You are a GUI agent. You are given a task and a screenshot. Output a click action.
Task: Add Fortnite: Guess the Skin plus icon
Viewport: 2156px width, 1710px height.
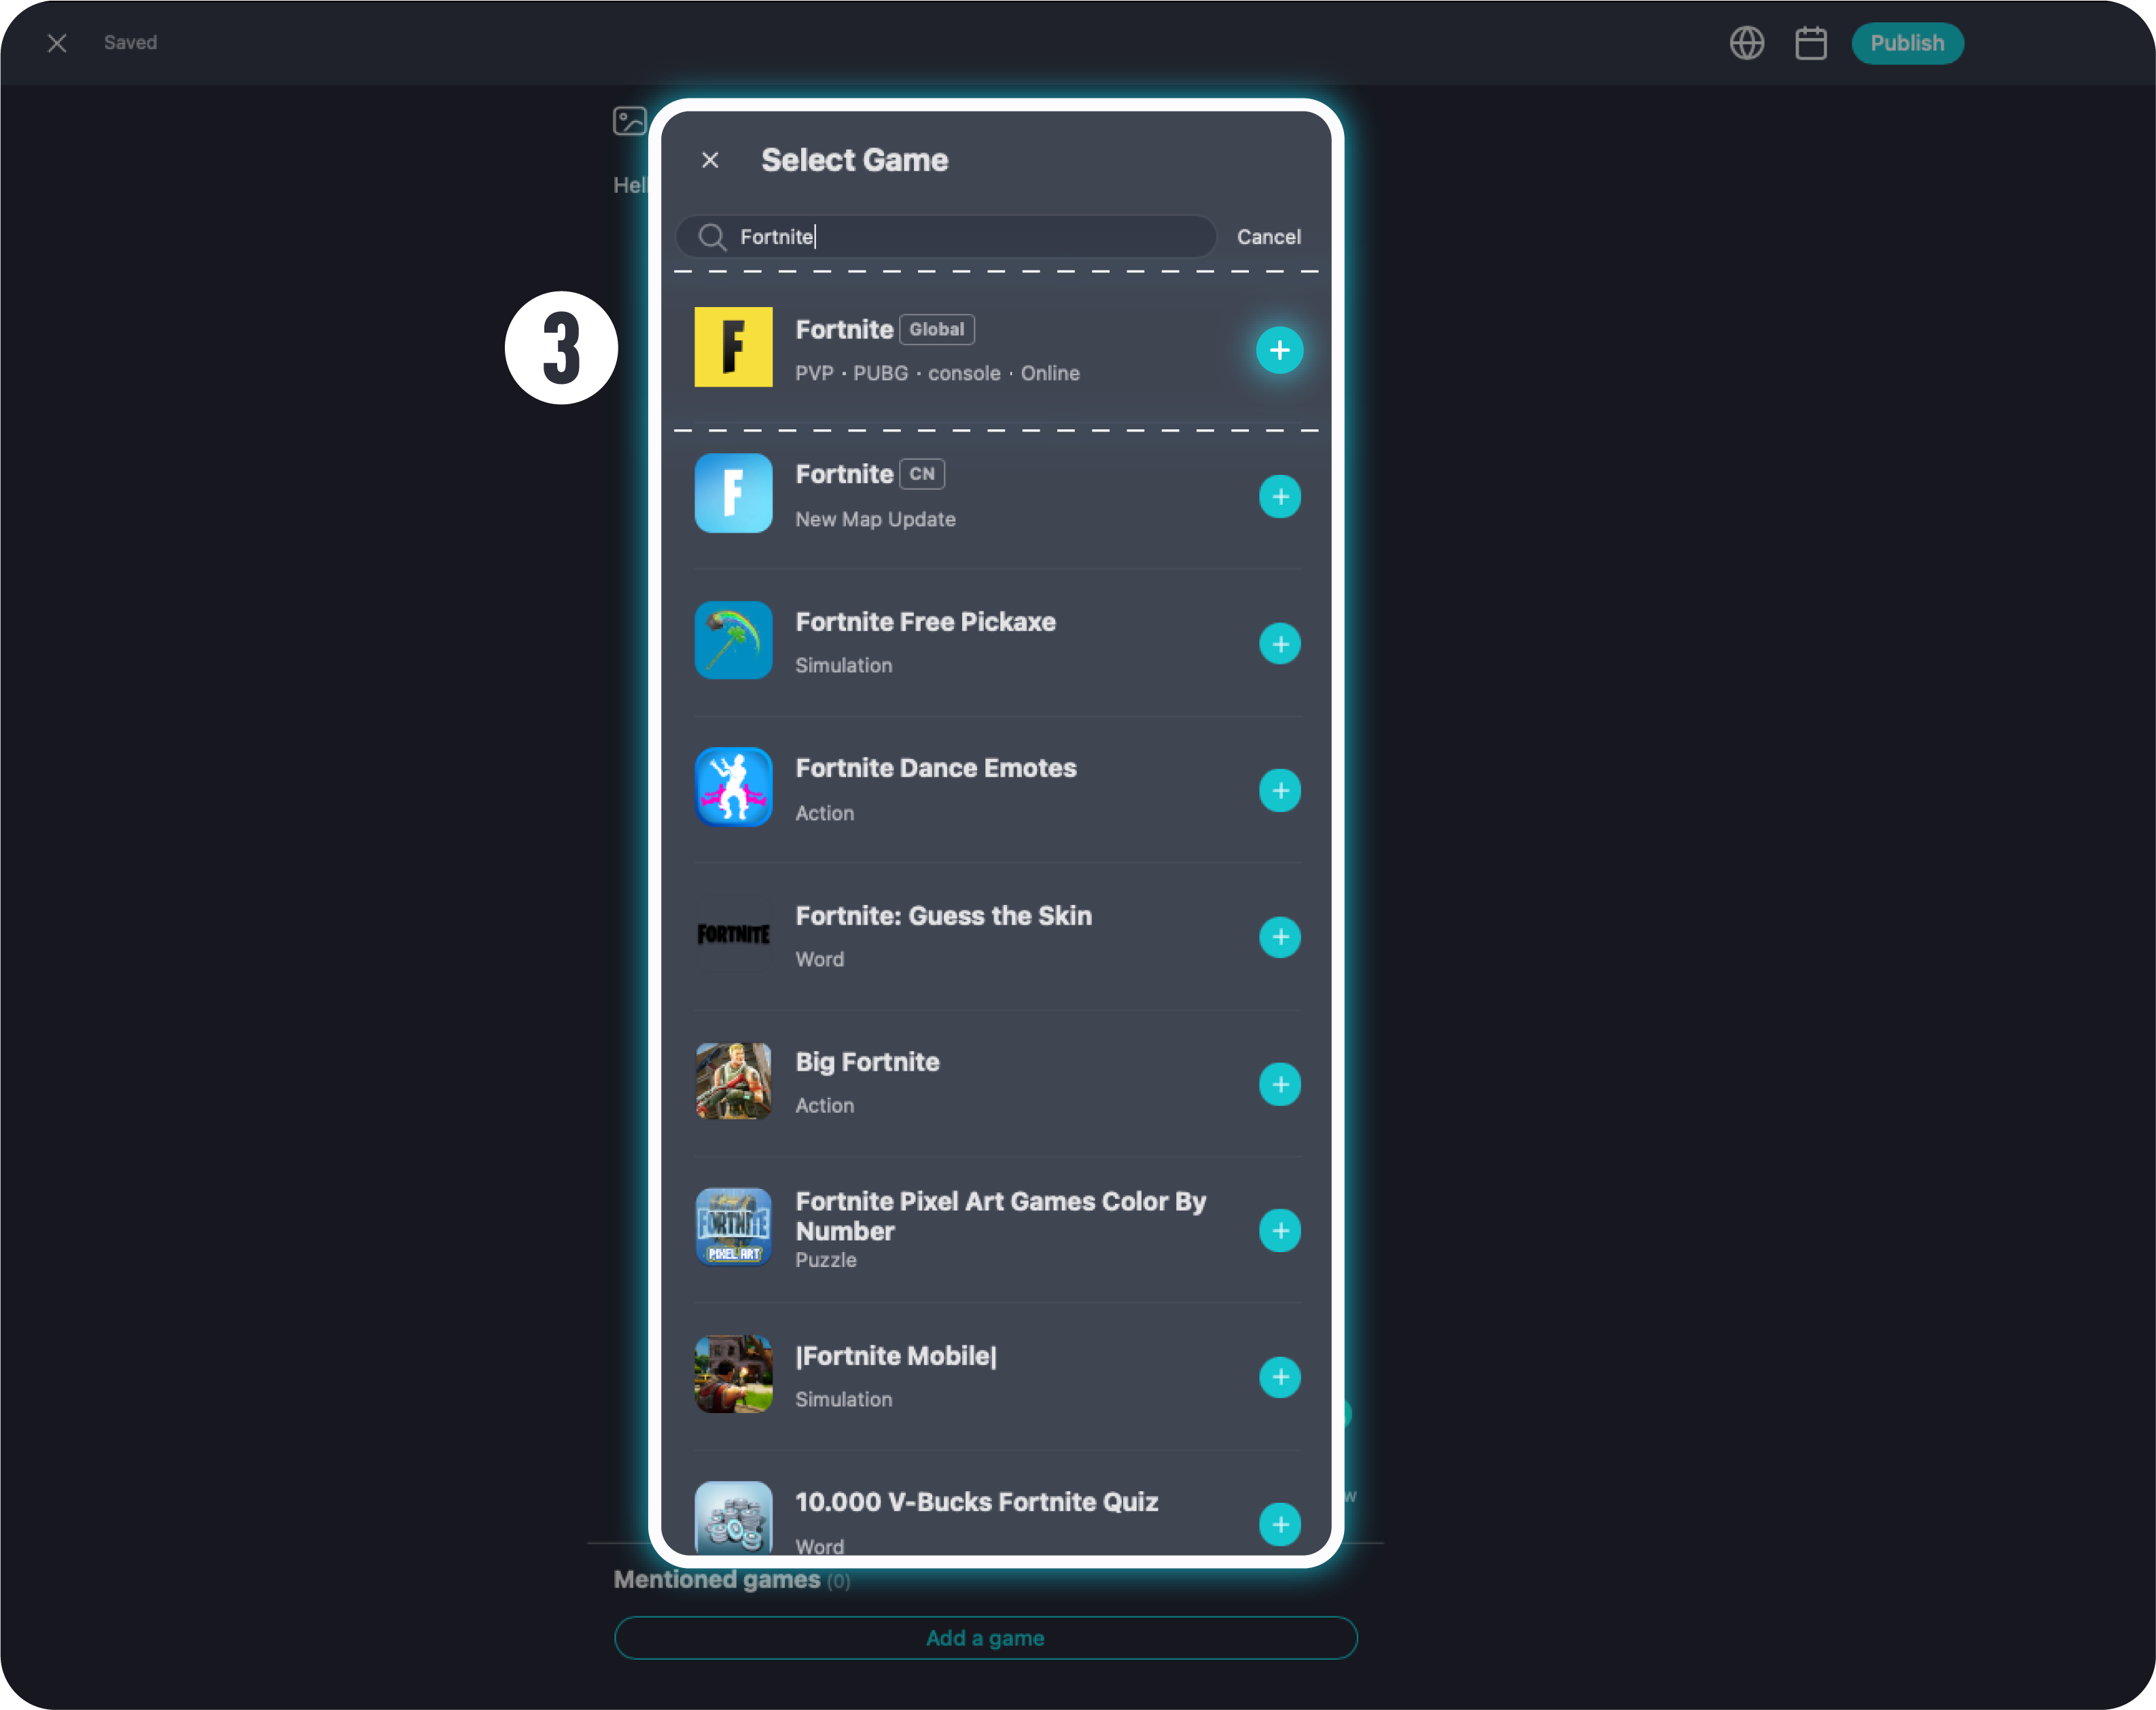(1279, 937)
